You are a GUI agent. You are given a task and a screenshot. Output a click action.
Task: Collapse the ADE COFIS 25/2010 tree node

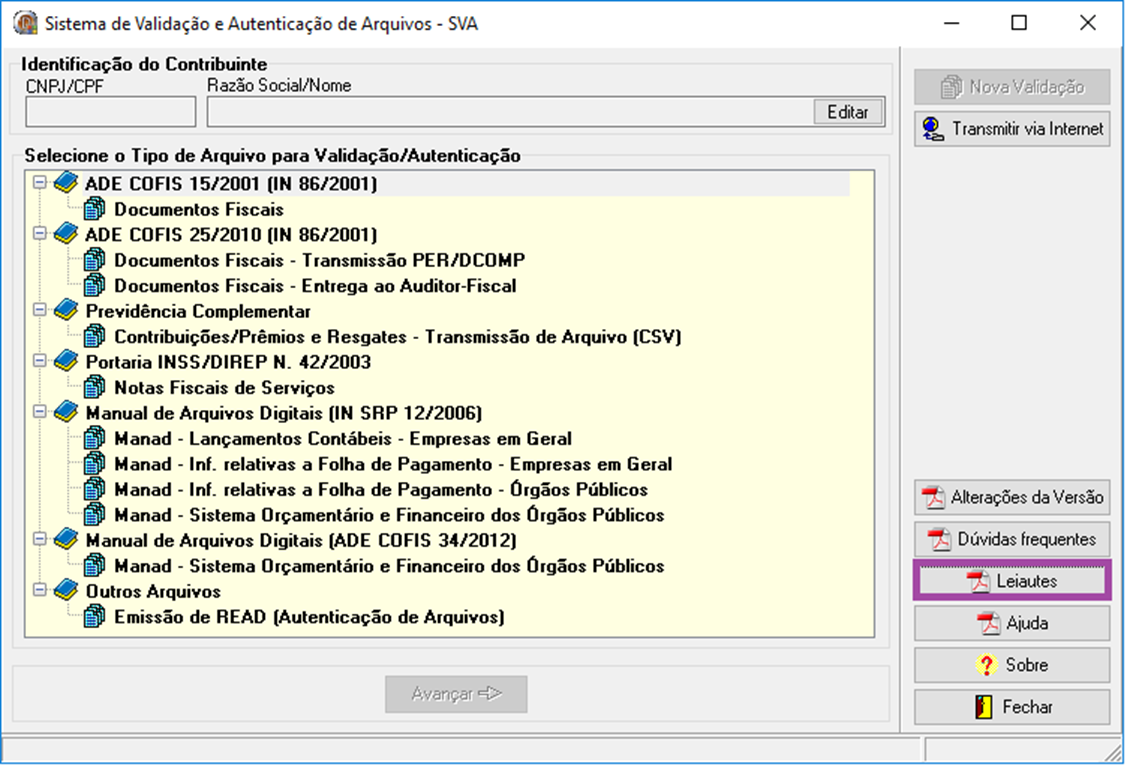pos(41,234)
